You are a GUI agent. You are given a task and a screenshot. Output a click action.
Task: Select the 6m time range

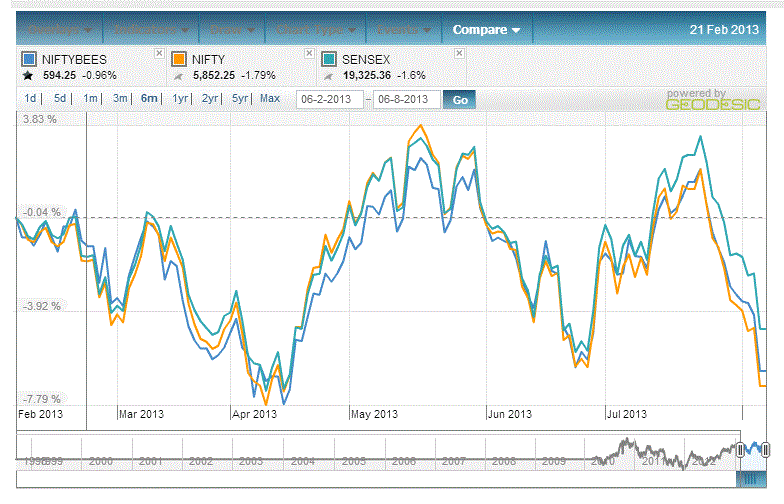(149, 98)
